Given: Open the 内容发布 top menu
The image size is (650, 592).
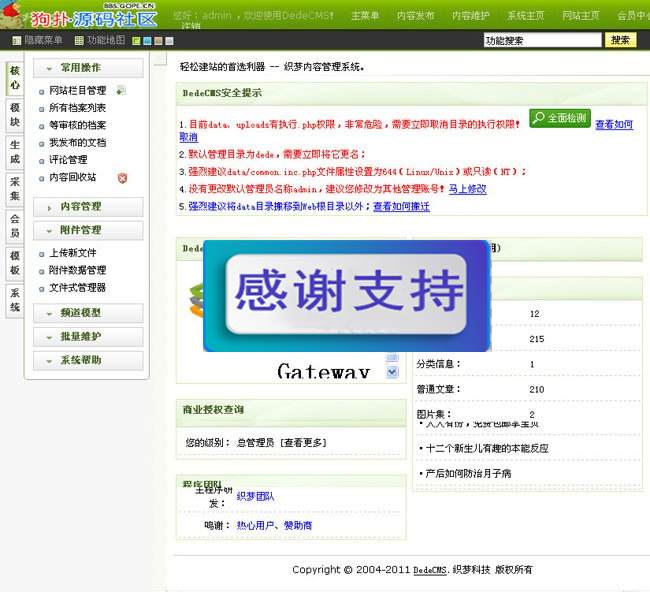Looking at the screenshot, I should (415, 16).
